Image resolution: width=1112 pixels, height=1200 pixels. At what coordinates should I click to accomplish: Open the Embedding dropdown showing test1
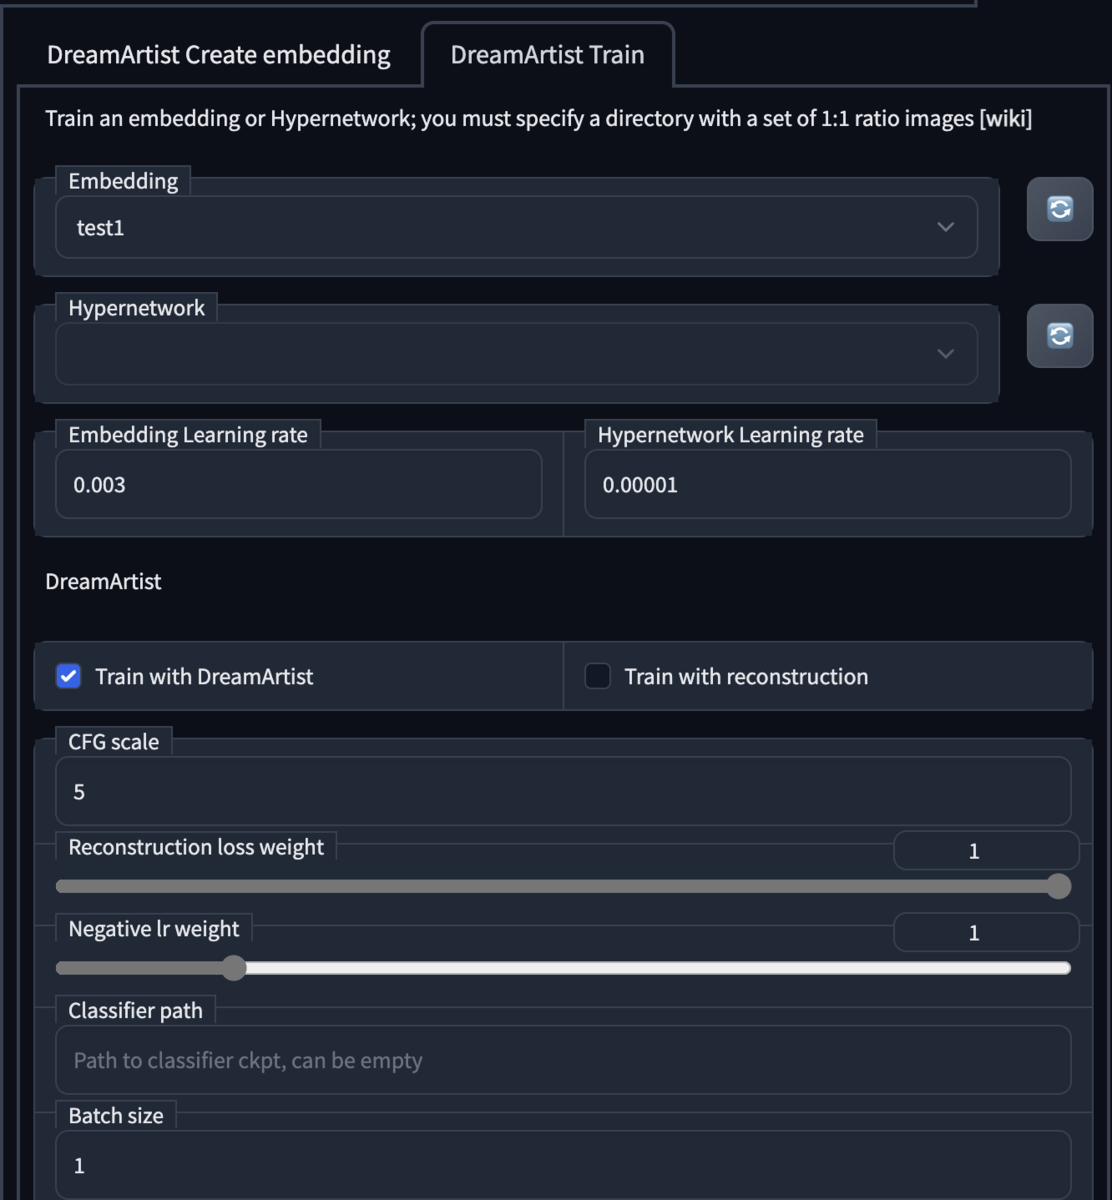pos(500,227)
